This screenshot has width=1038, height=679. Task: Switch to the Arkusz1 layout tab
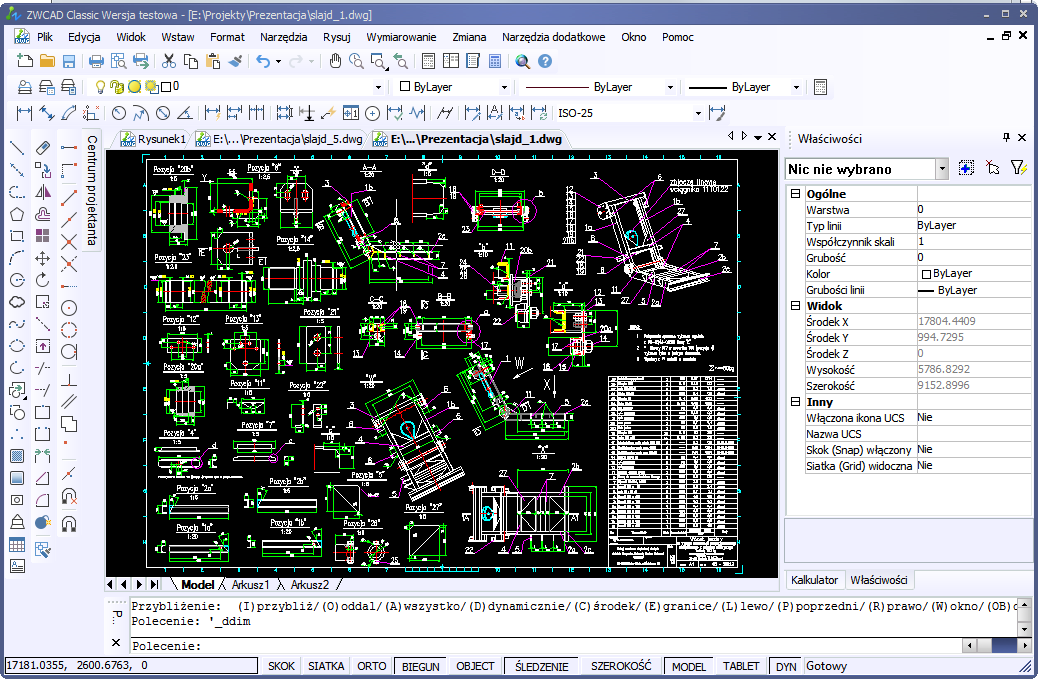pos(251,584)
